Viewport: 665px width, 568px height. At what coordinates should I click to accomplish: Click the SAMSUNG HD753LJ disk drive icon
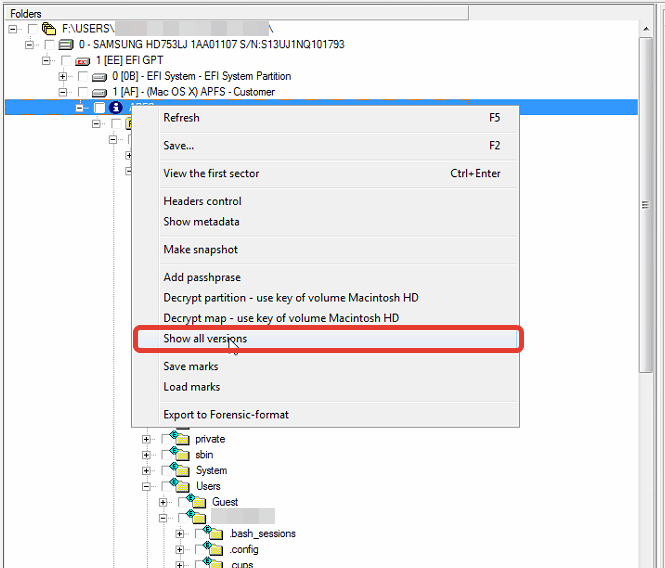[x=66, y=45]
